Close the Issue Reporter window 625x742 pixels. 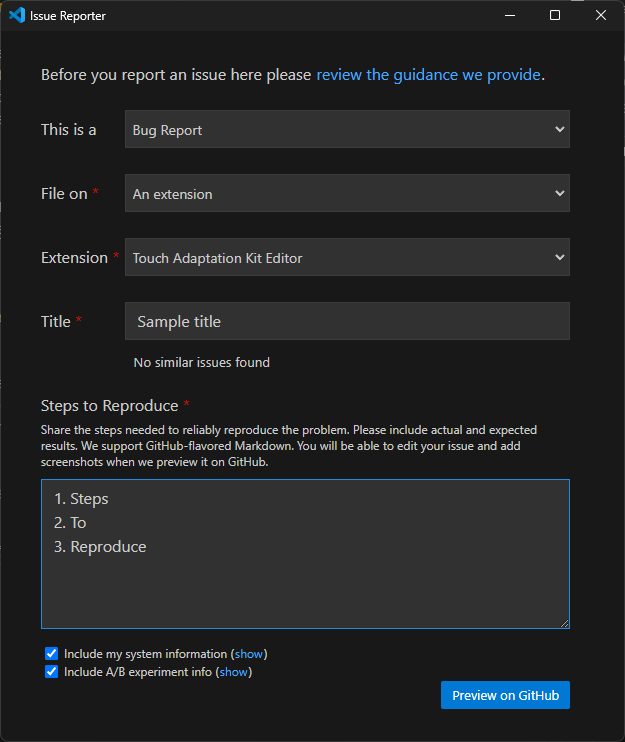[601, 15]
